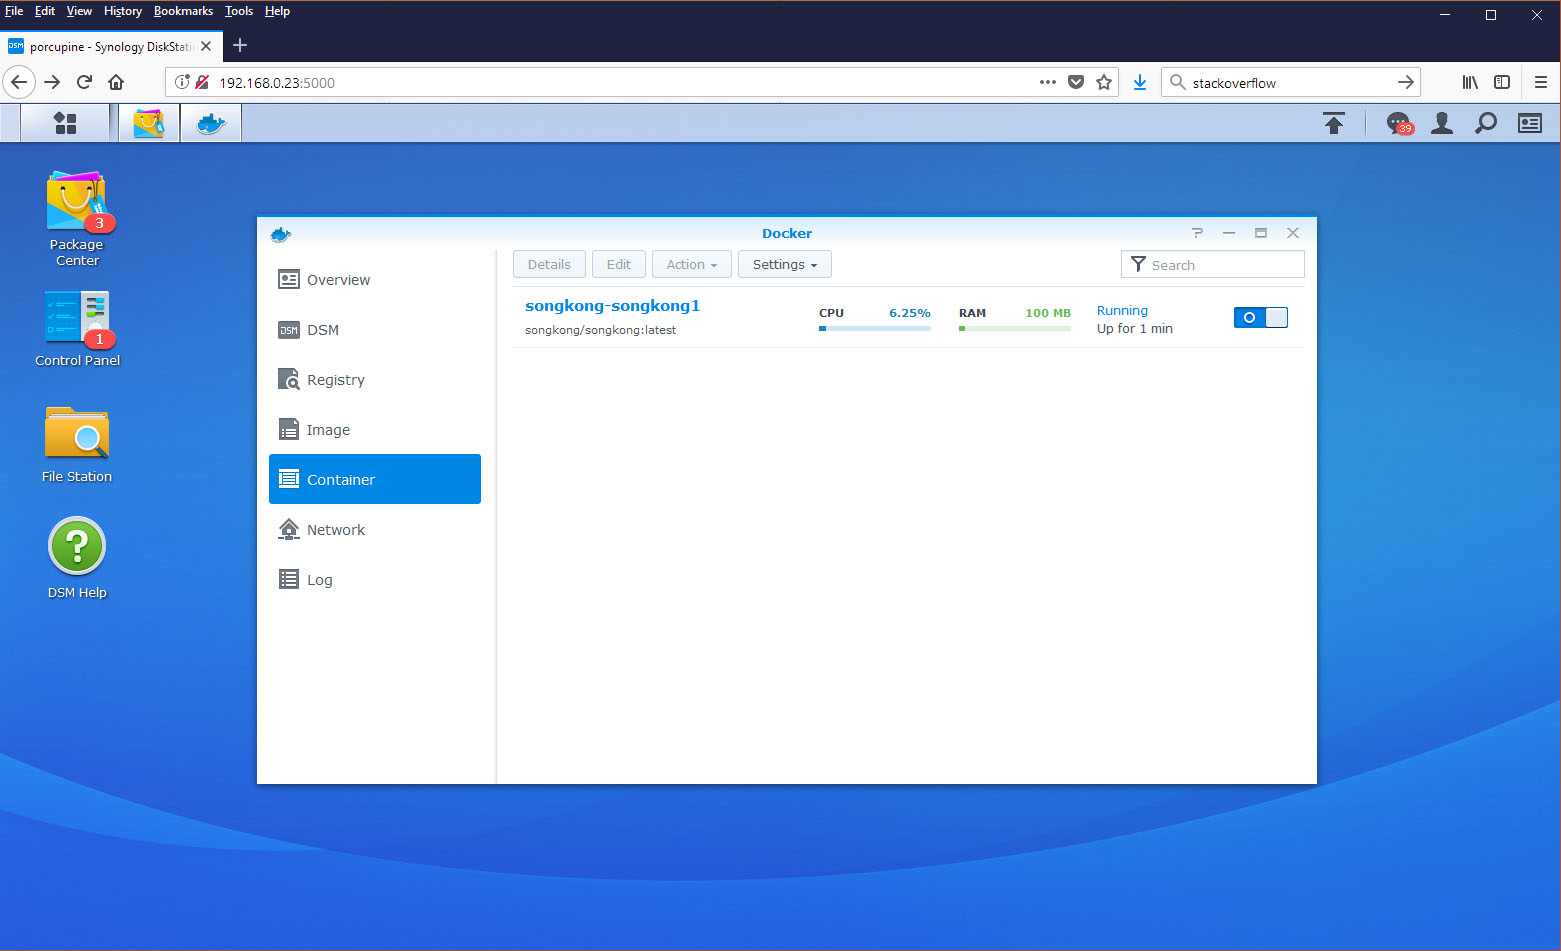Toggle the browser sidebar icon
Viewport: 1561px width, 951px height.
(x=1502, y=82)
